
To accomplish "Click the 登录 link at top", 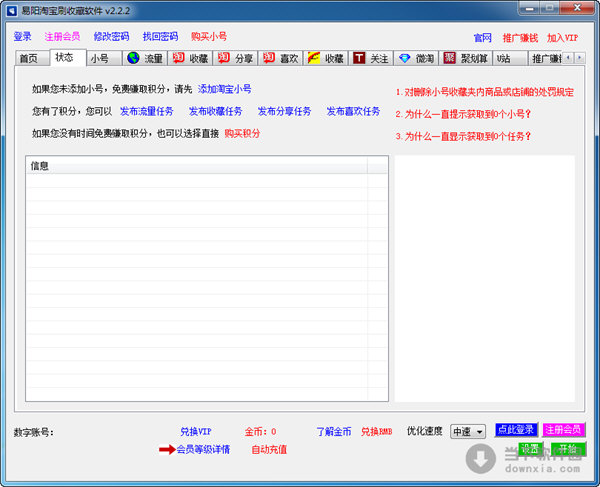I will point(22,37).
